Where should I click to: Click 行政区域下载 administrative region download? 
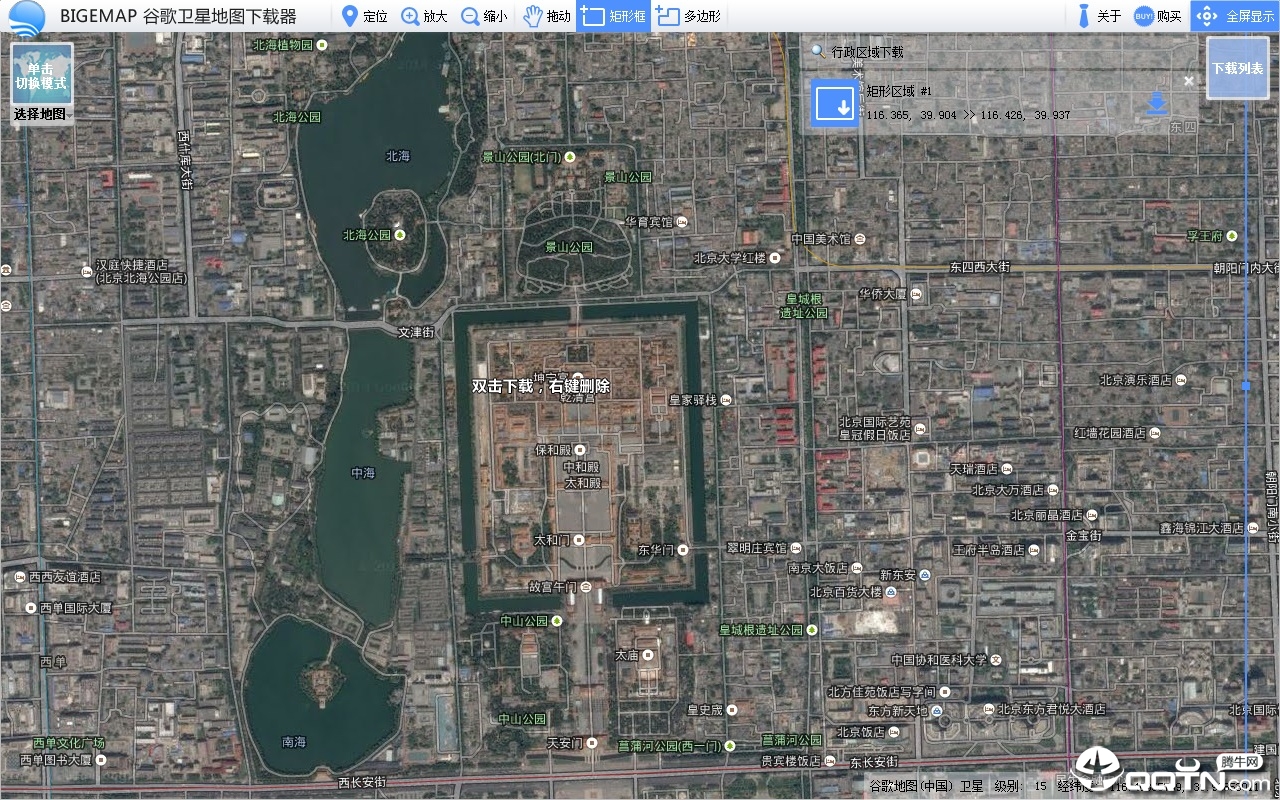coord(867,52)
